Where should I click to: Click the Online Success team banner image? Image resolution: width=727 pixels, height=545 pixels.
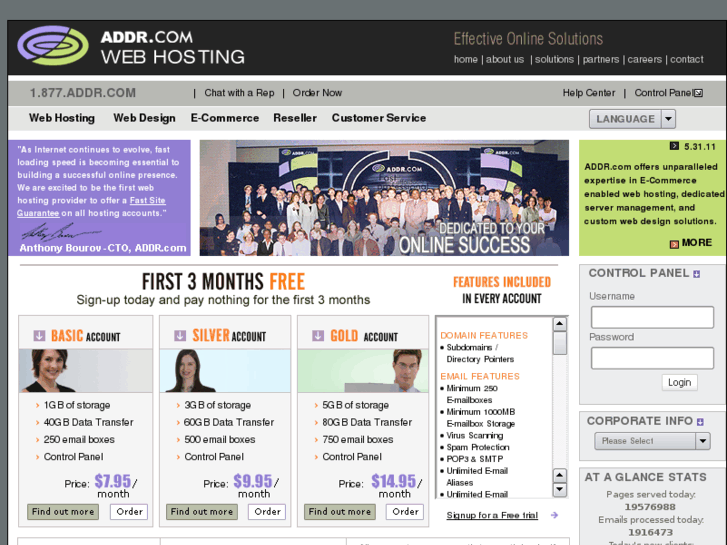click(384, 198)
